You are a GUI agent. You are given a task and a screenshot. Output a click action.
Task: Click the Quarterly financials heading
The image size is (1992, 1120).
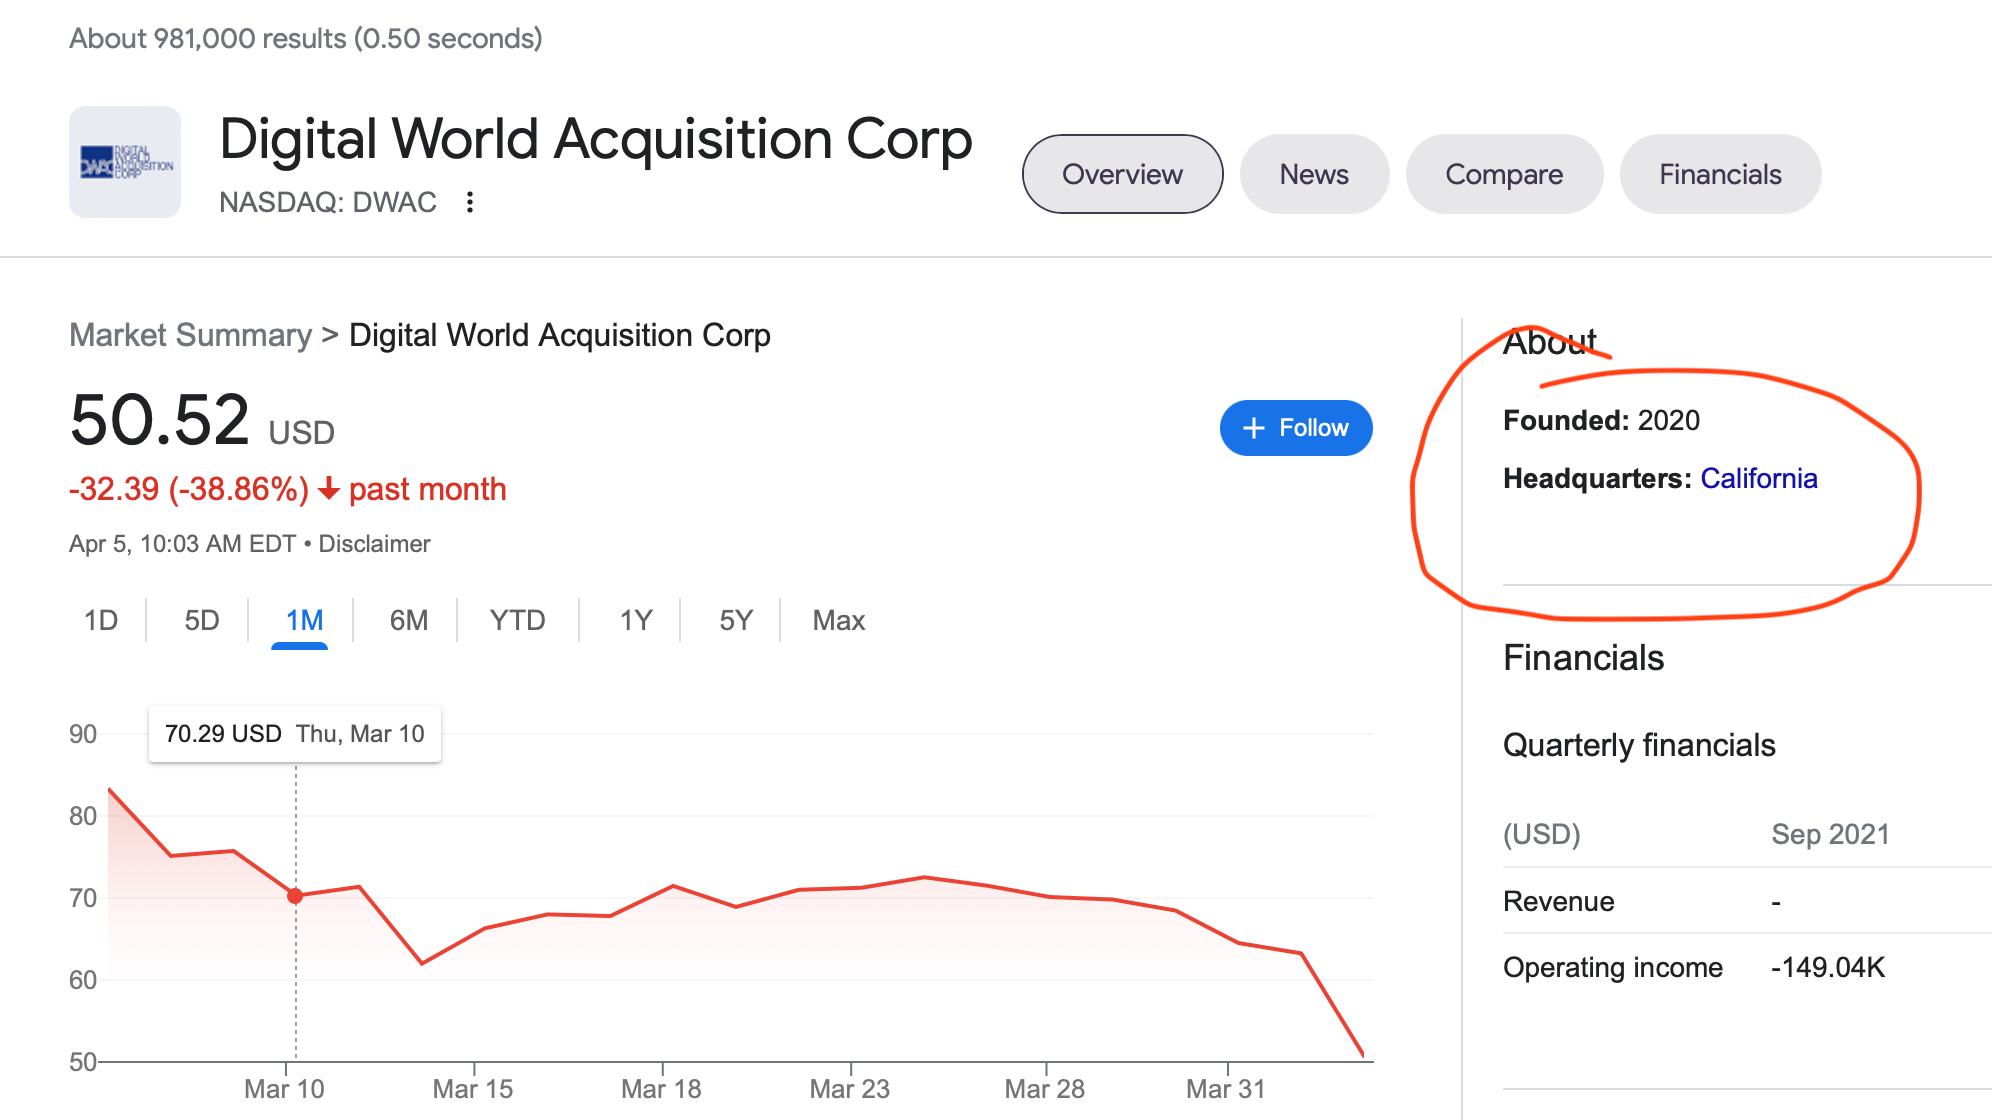pos(1639,745)
